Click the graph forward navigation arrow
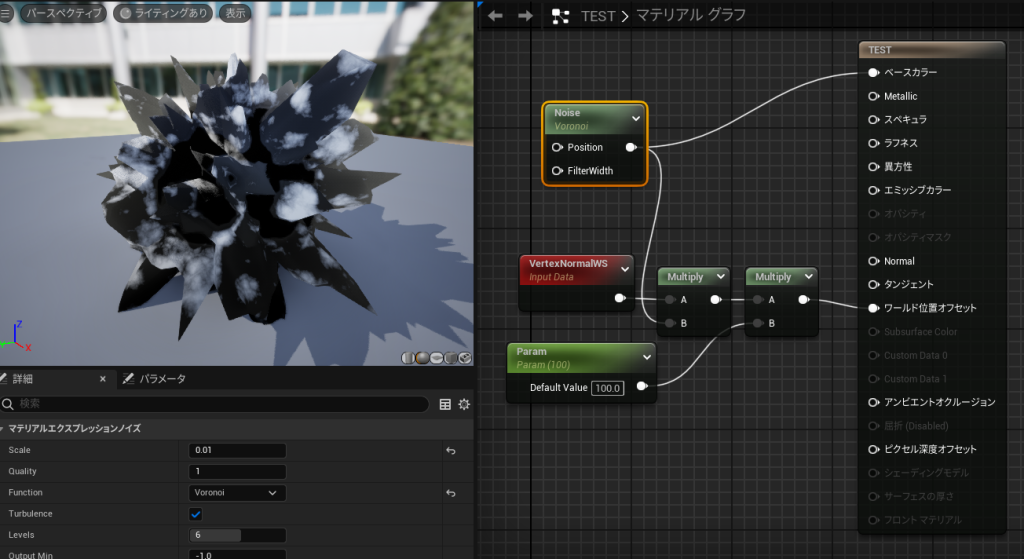The width and height of the screenshot is (1024, 559). click(525, 16)
